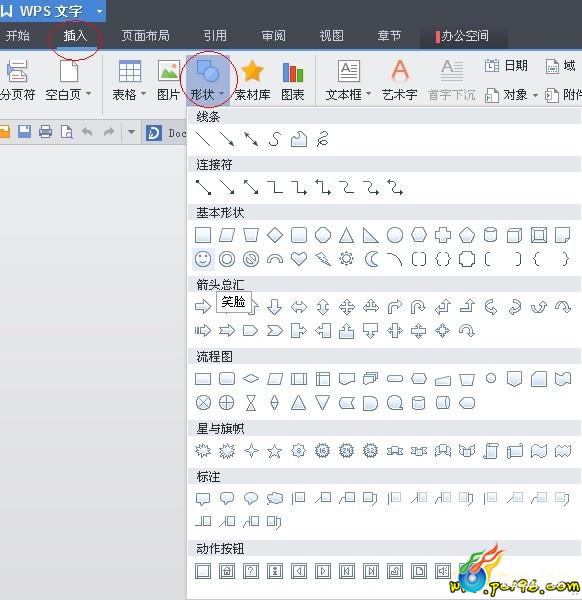582x600 pixels.
Task: Click the Redo arrow
Action: (109, 132)
